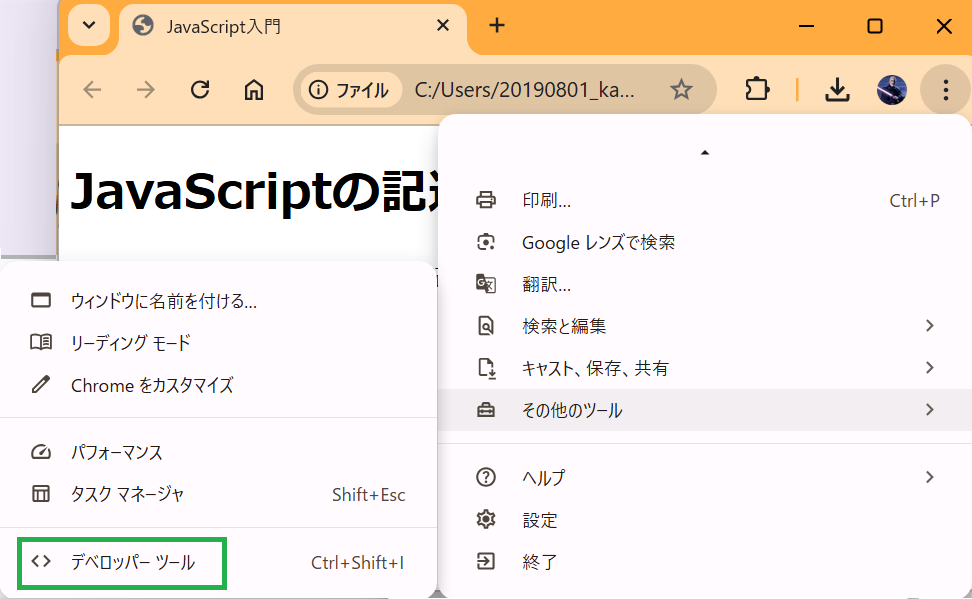The image size is (972, 599).
Task: Click the back navigation arrow
Action: [x=93, y=90]
